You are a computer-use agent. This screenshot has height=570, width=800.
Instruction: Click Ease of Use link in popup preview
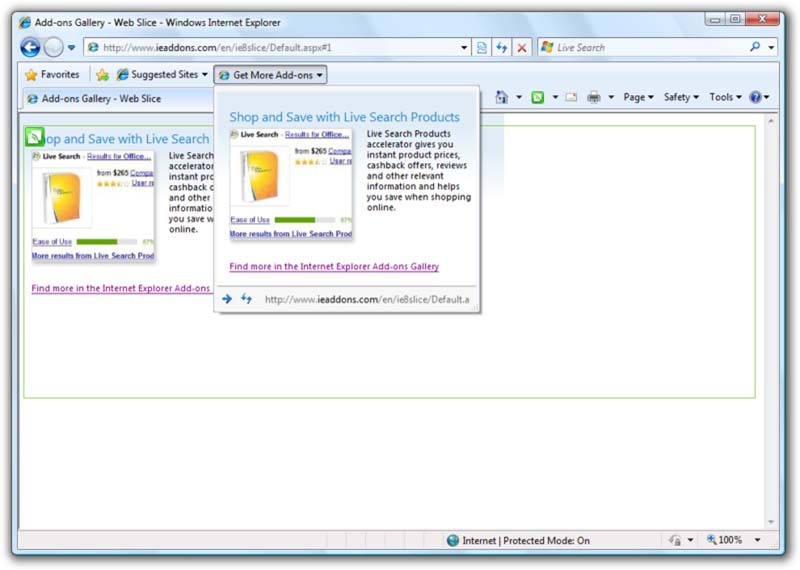pyautogui.click(x=250, y=220)
